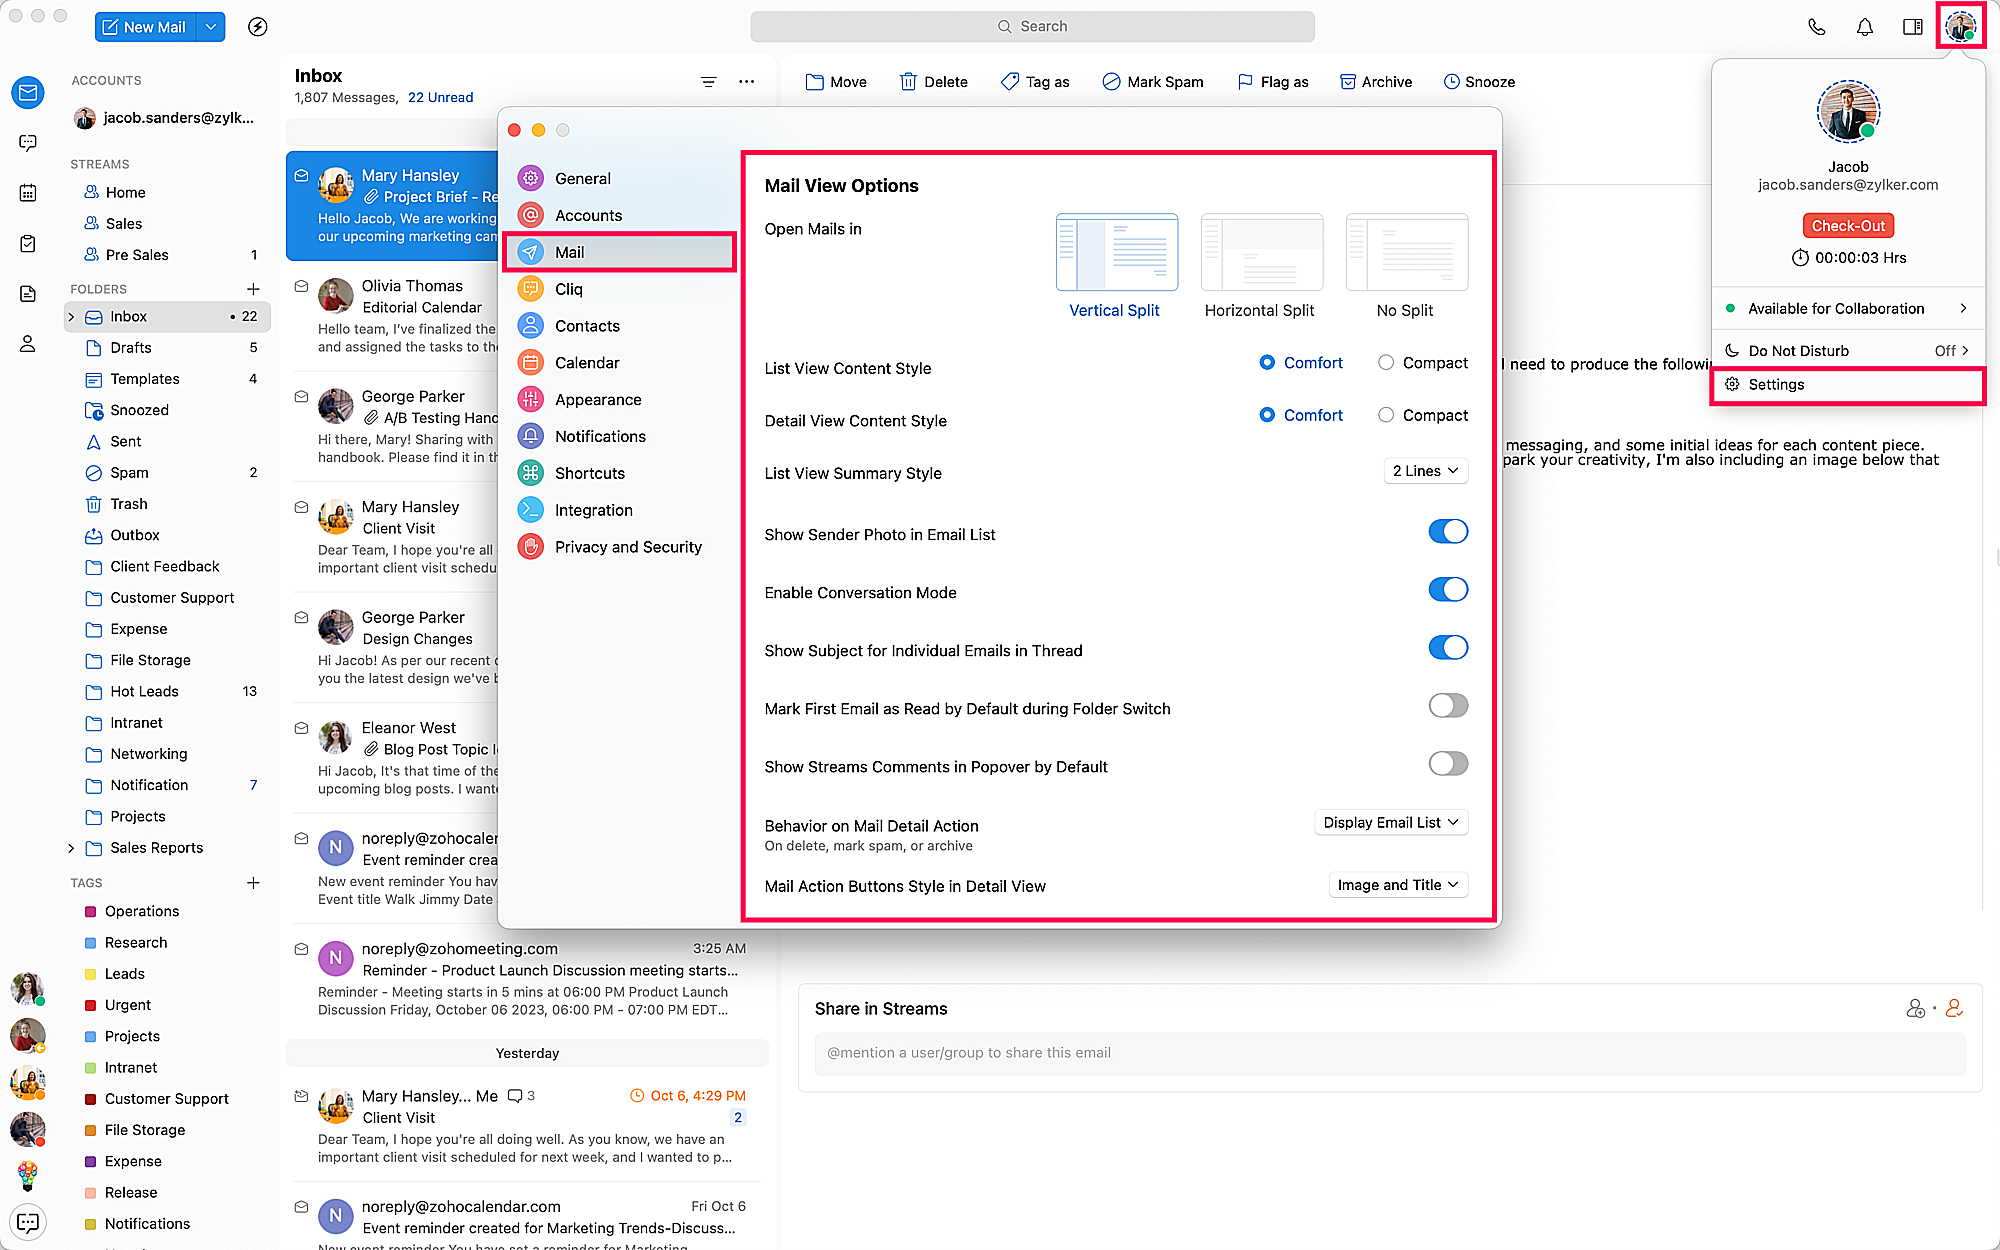2000x1250 pixels.
Task: Open the Display Email List dropdown
Action: click(1390, 823)
